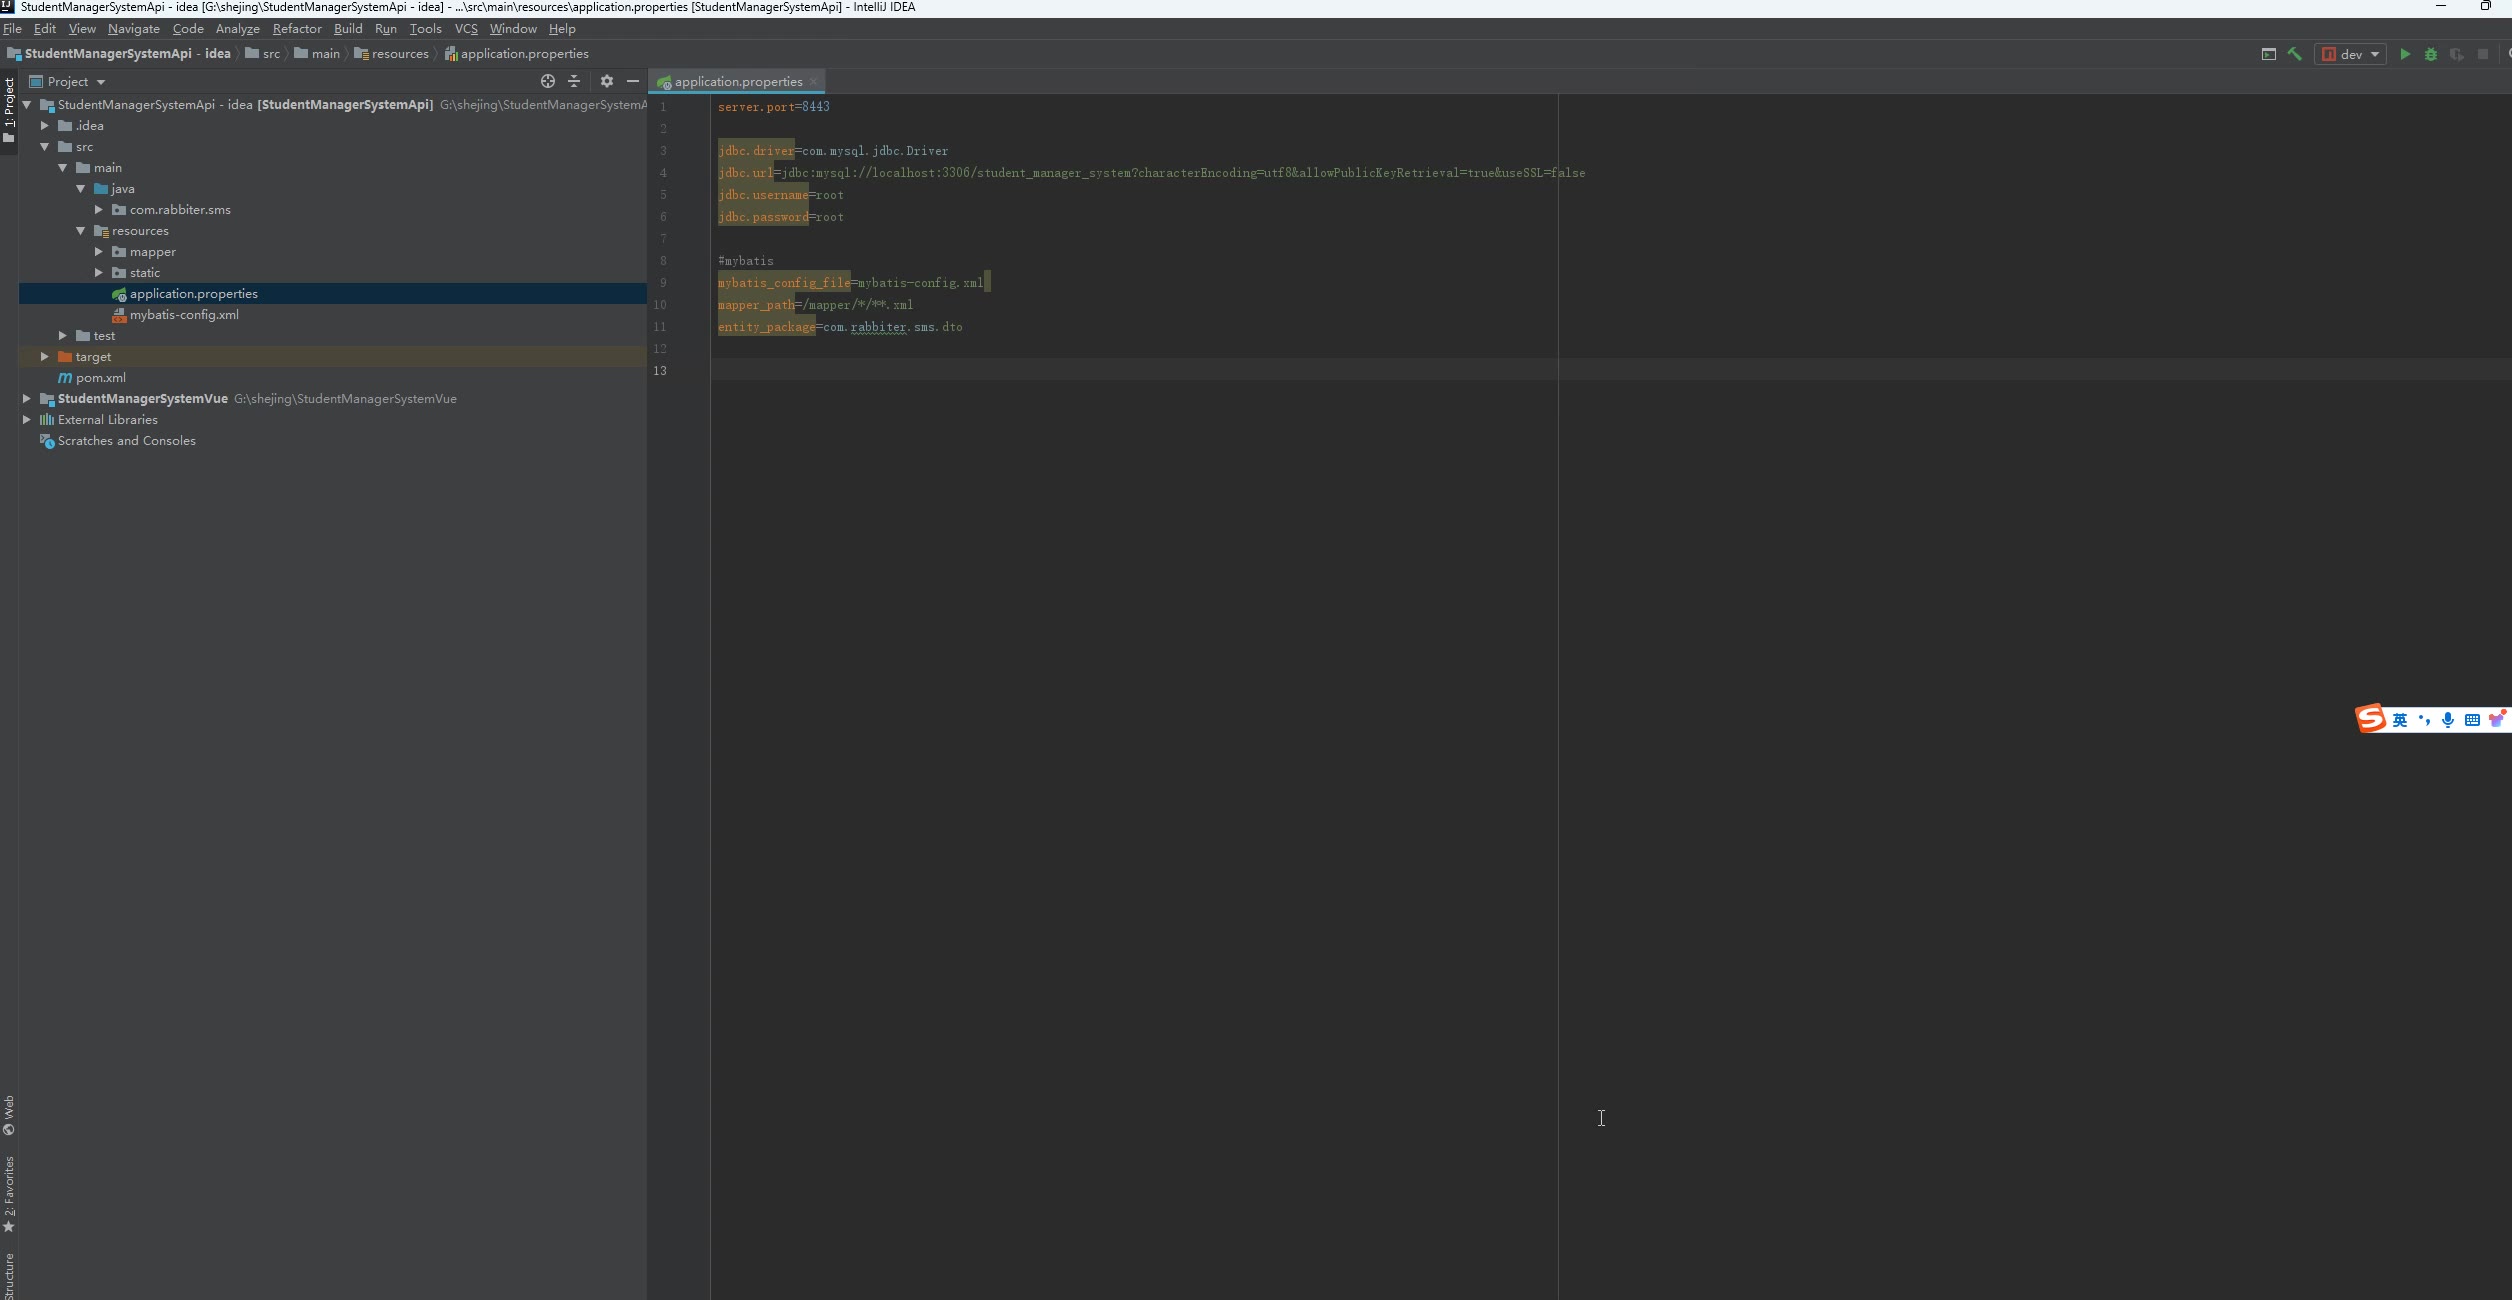Click the Collapse All icon in the Project panel
2512x1300 pixels.
tap(574, 81)
